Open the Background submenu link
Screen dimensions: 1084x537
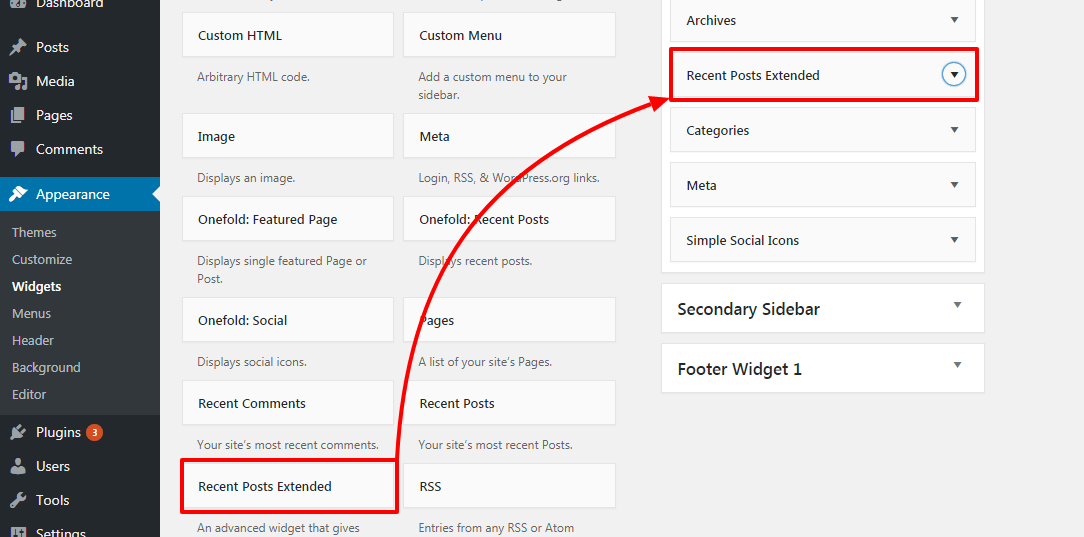coord(46,368)
